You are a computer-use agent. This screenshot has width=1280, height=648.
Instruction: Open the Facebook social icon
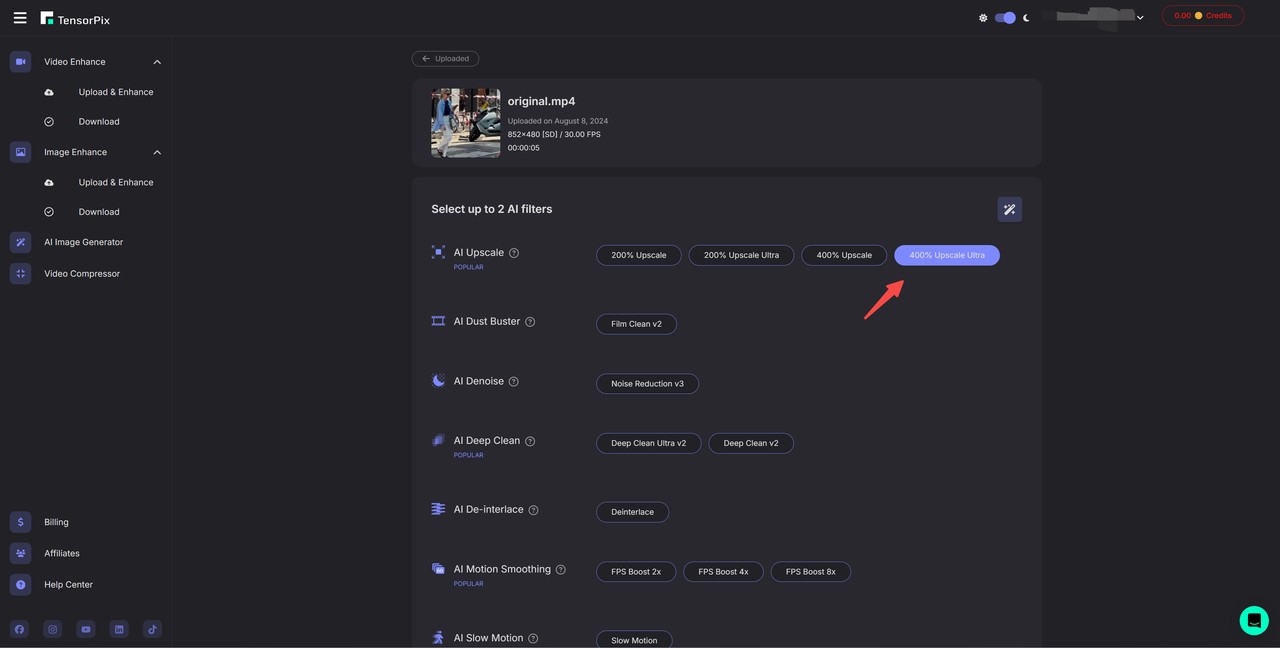pos(20,629)
